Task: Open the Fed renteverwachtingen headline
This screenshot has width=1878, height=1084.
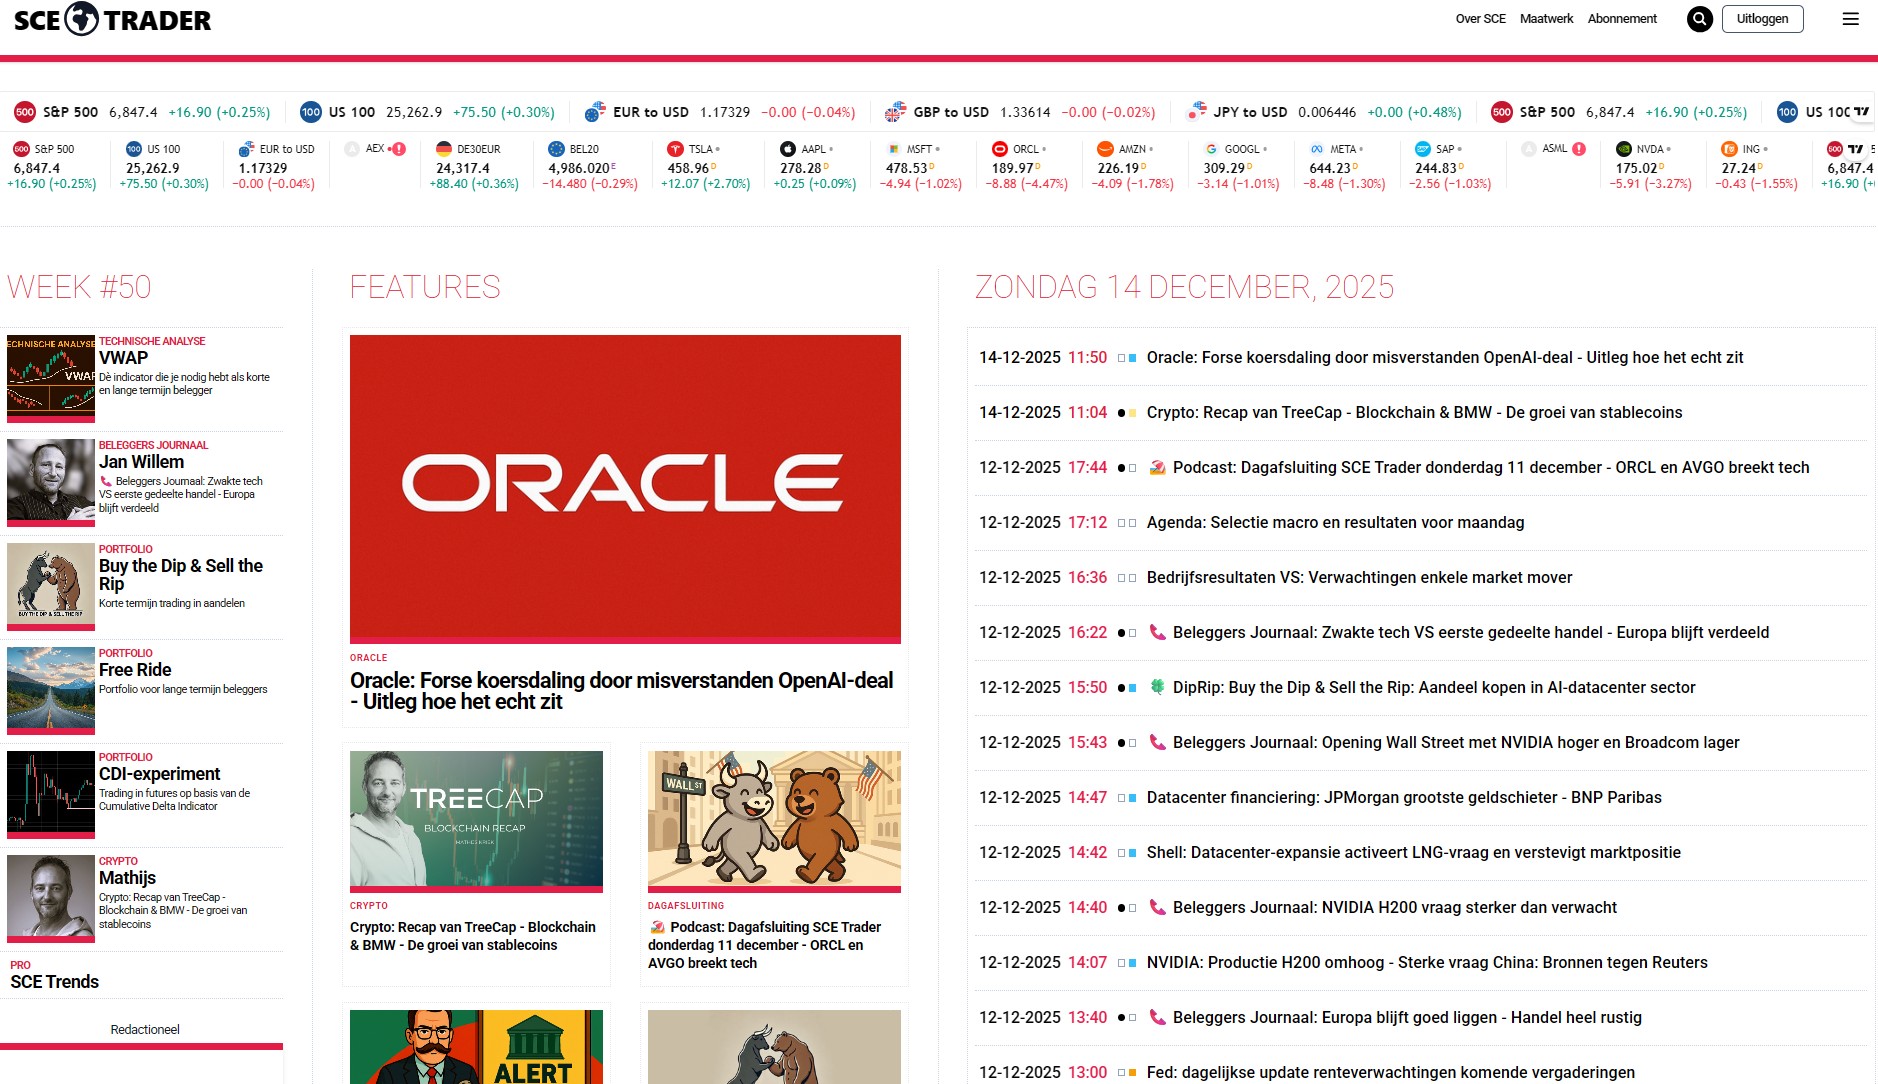Action: [1390, 1072]
